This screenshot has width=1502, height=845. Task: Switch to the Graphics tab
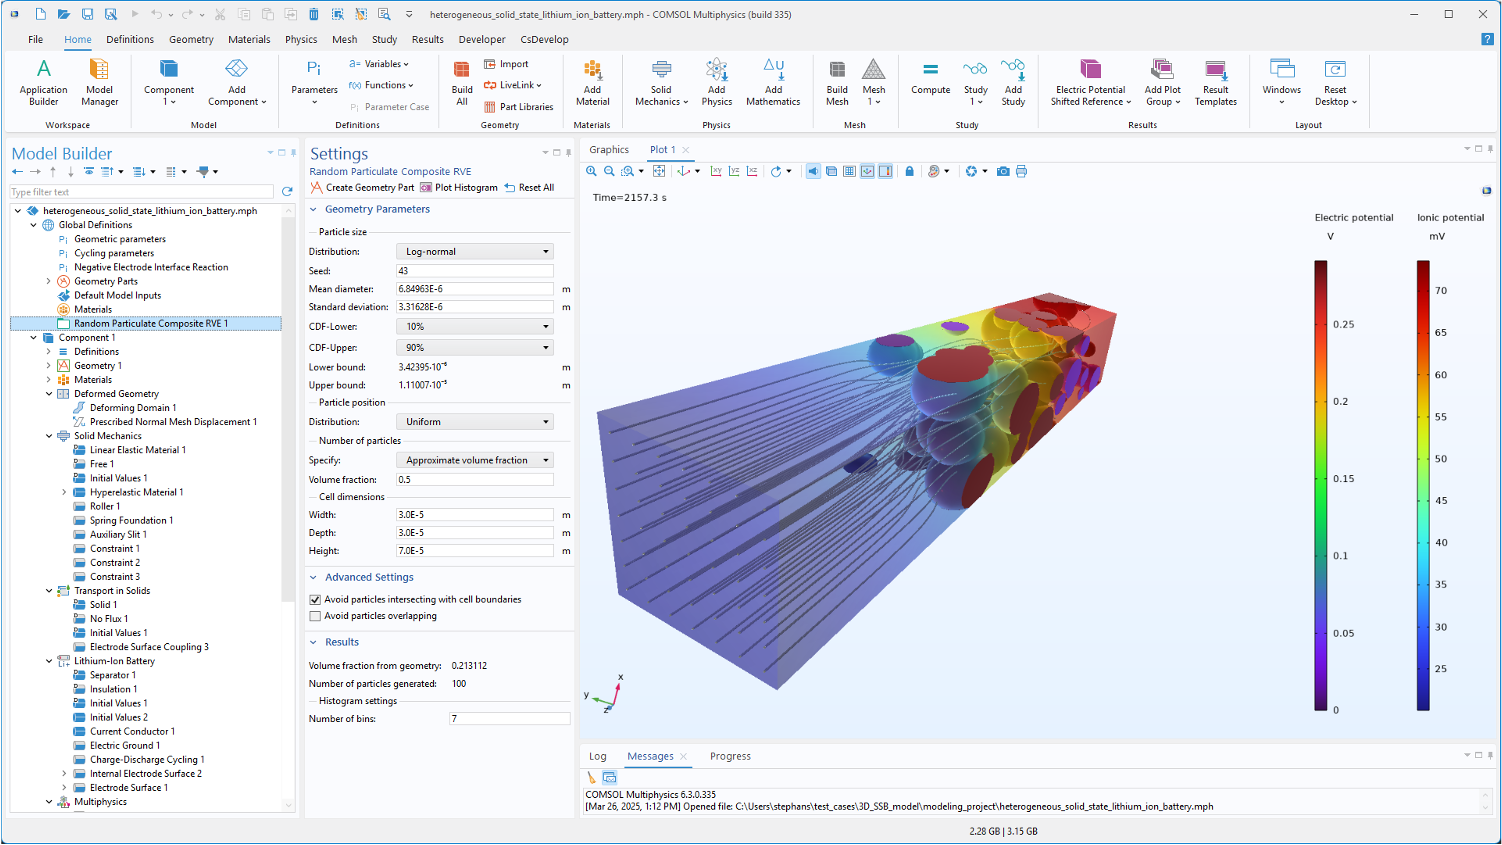[x=609, y=150]
